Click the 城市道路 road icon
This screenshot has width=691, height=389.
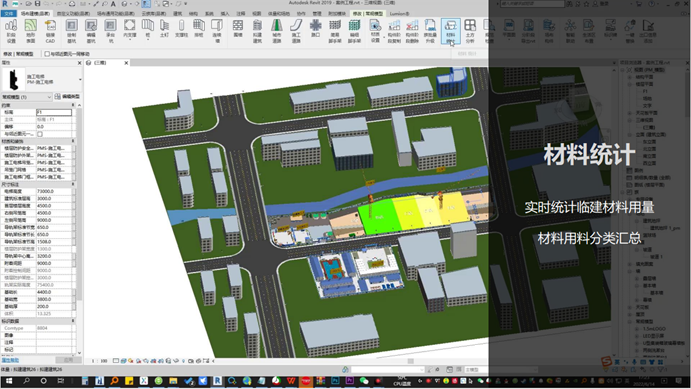click(x=277, y=31)
